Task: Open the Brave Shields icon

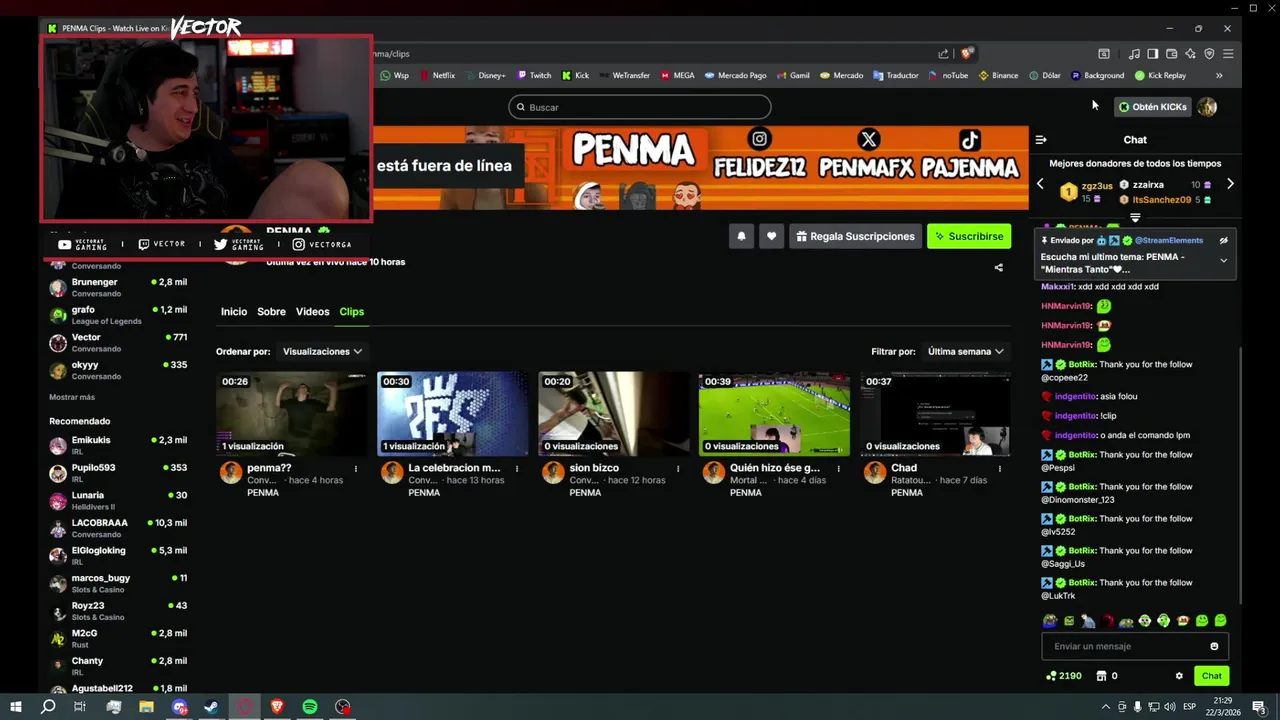Action: tap(966, 54)
